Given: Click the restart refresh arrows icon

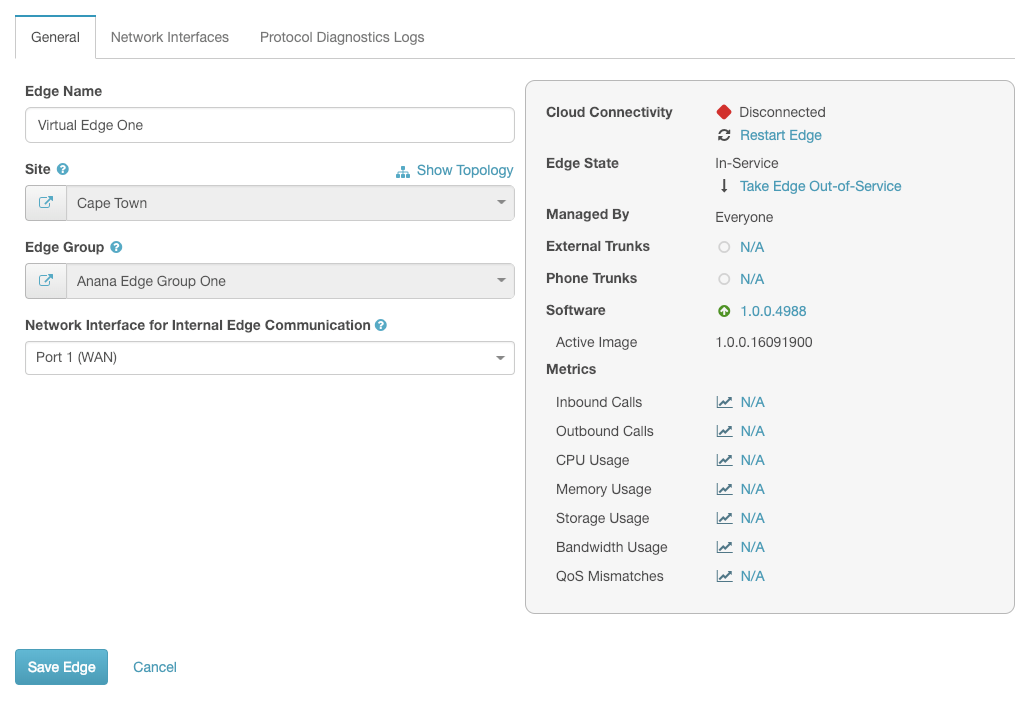Looking at the screenshot, I should pos(724,135).
